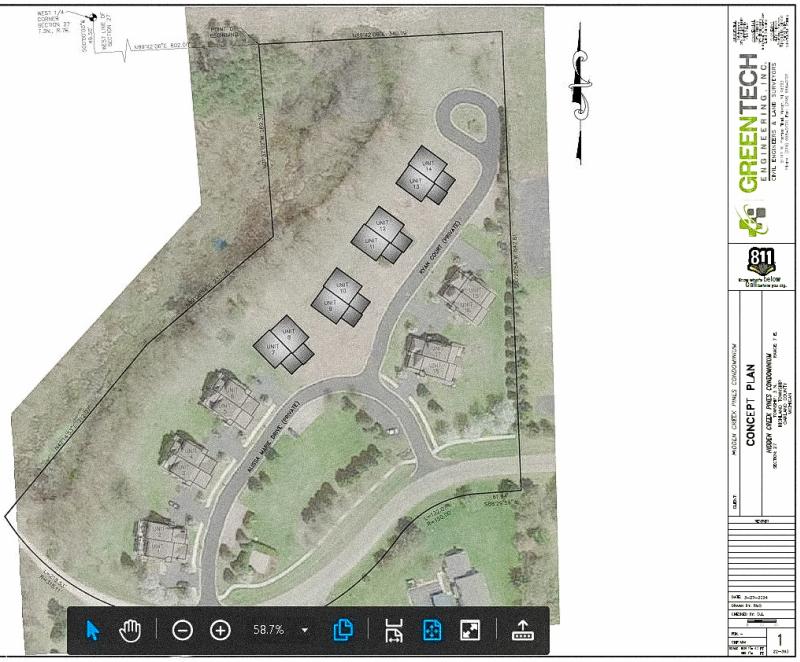Toggle fit one full page view
The image size is (800, 662).
[x=432, y=630]
